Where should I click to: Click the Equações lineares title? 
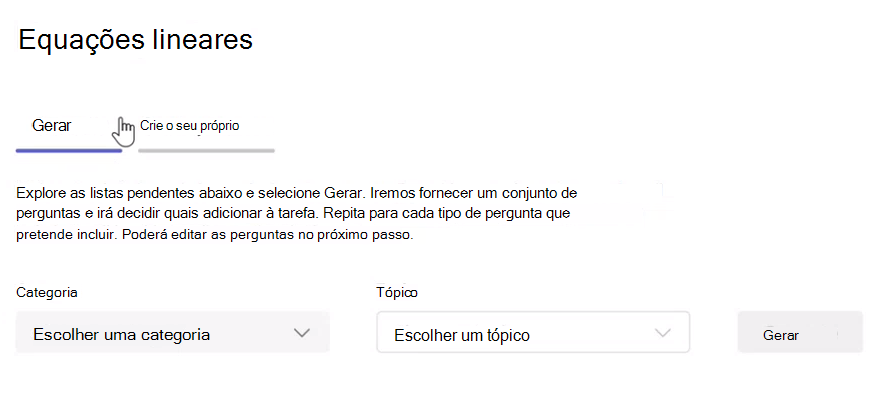135,41
